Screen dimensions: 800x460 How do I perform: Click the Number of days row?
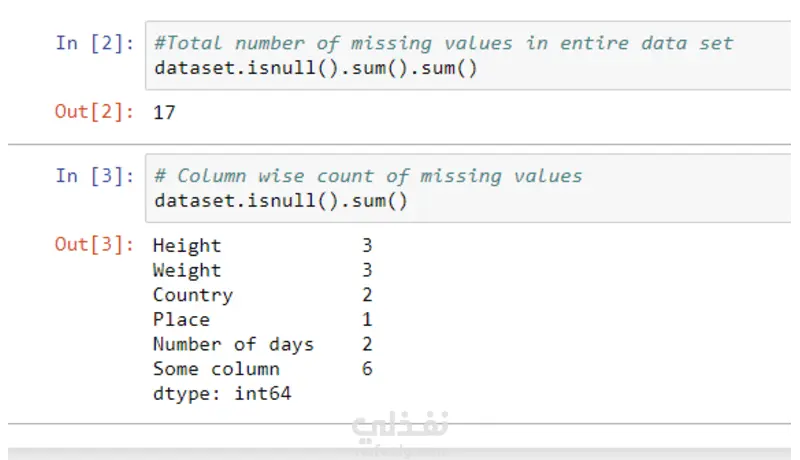263,344
